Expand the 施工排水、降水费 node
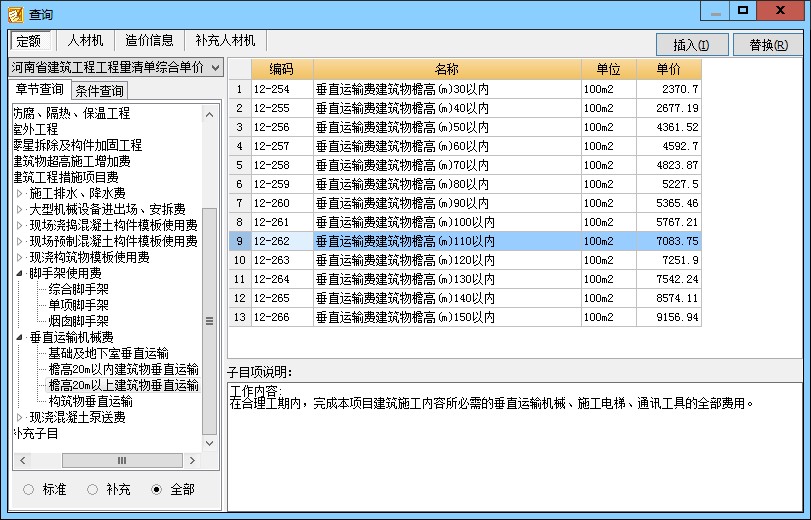The width and height of the screenshot is (811, 520). [20, 194]
